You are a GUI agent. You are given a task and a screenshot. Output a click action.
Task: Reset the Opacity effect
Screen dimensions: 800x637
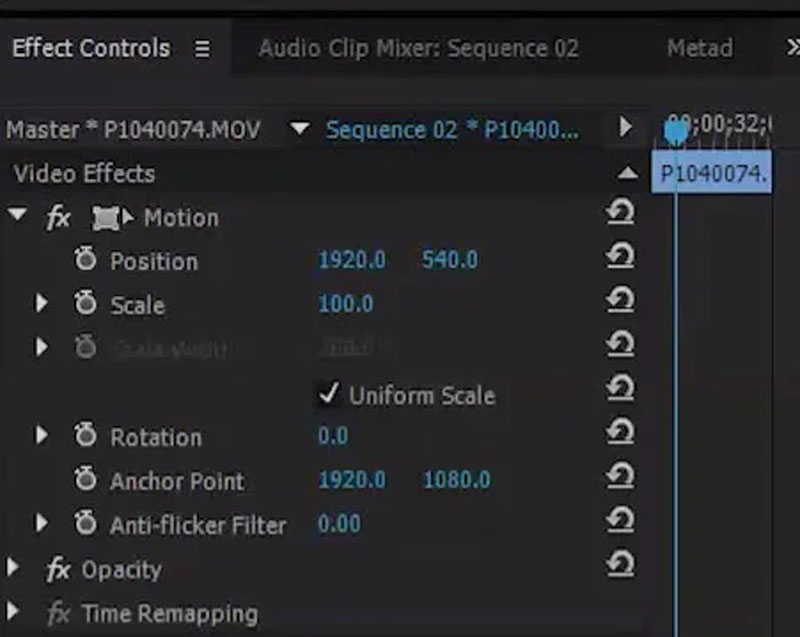click(620, 564)
